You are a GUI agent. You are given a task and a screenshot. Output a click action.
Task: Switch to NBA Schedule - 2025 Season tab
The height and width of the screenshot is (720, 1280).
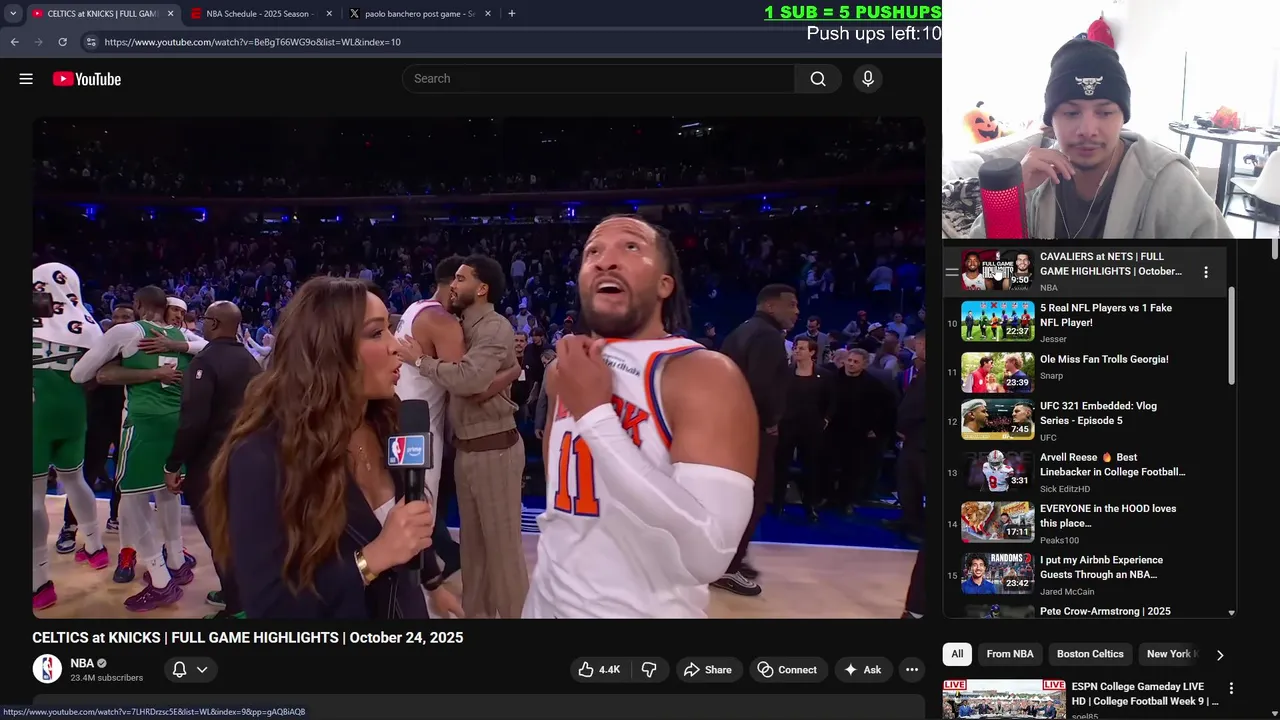259,14
